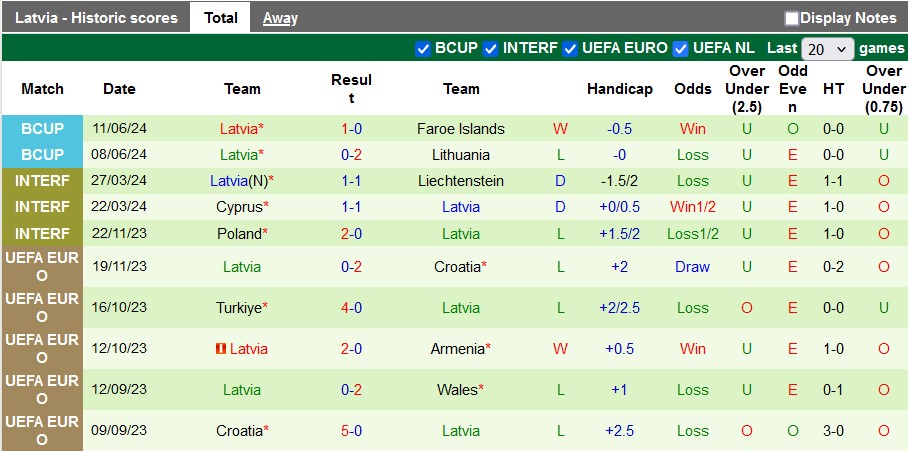908x451 pixels.
Task: Uncheck the INTERF filter checkbox
Action: [491, 48]
